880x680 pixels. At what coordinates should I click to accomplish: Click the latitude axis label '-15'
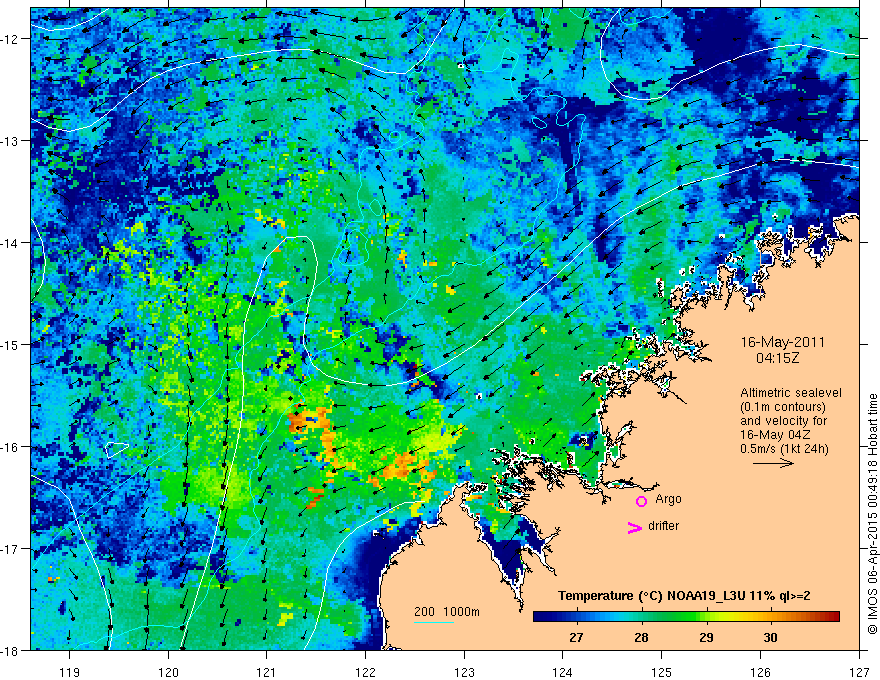coord(11,344)
